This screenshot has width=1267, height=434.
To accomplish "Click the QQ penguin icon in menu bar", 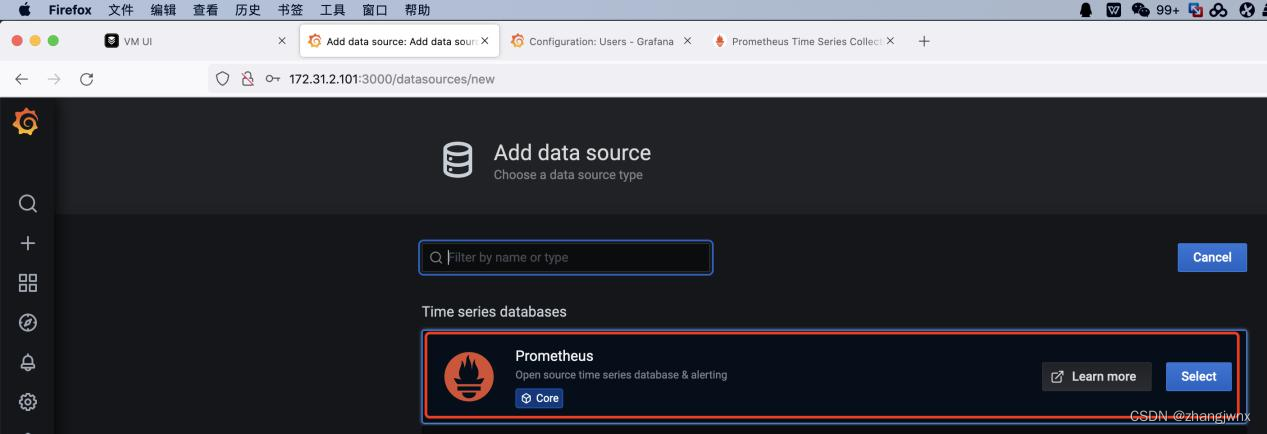I will pyautogui.click(x=1087, y=10).
